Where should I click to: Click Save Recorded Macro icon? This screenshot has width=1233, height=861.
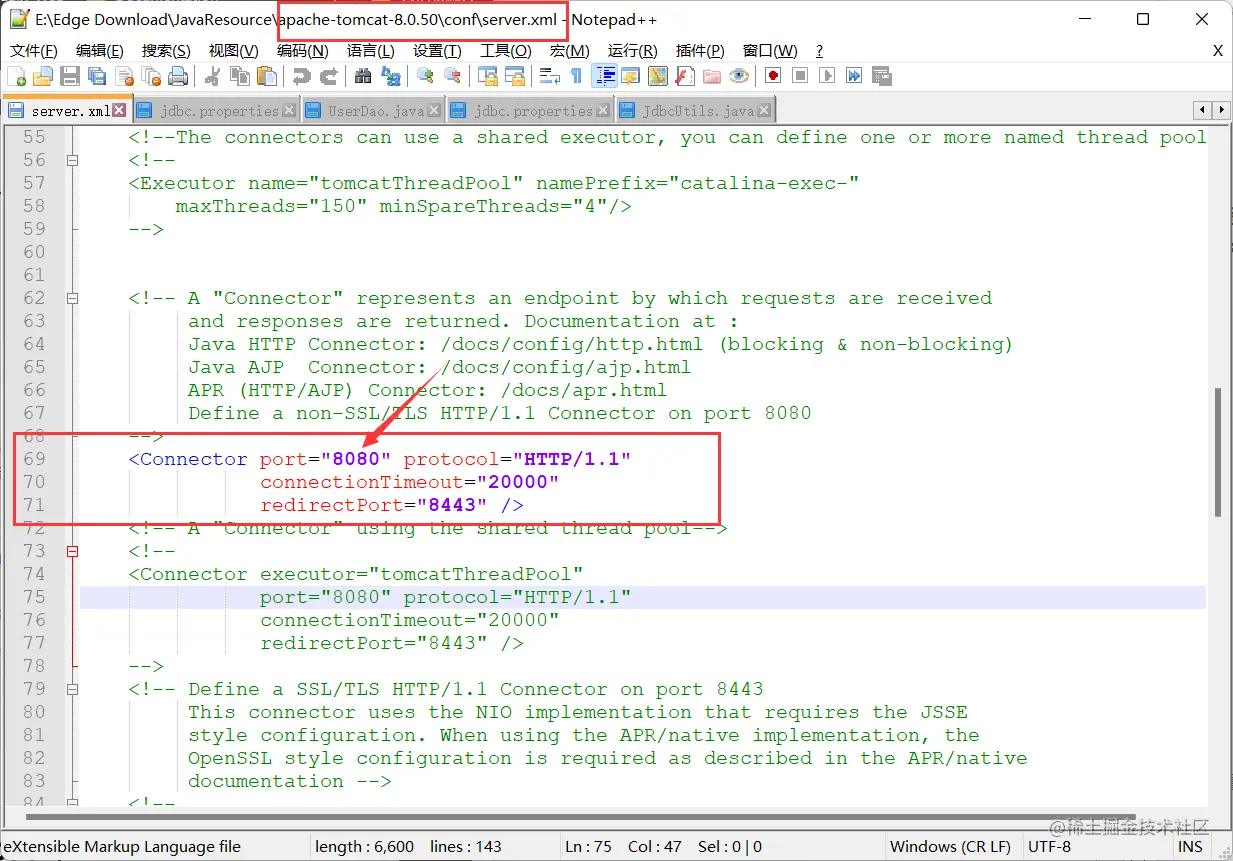tap(882, 76)
